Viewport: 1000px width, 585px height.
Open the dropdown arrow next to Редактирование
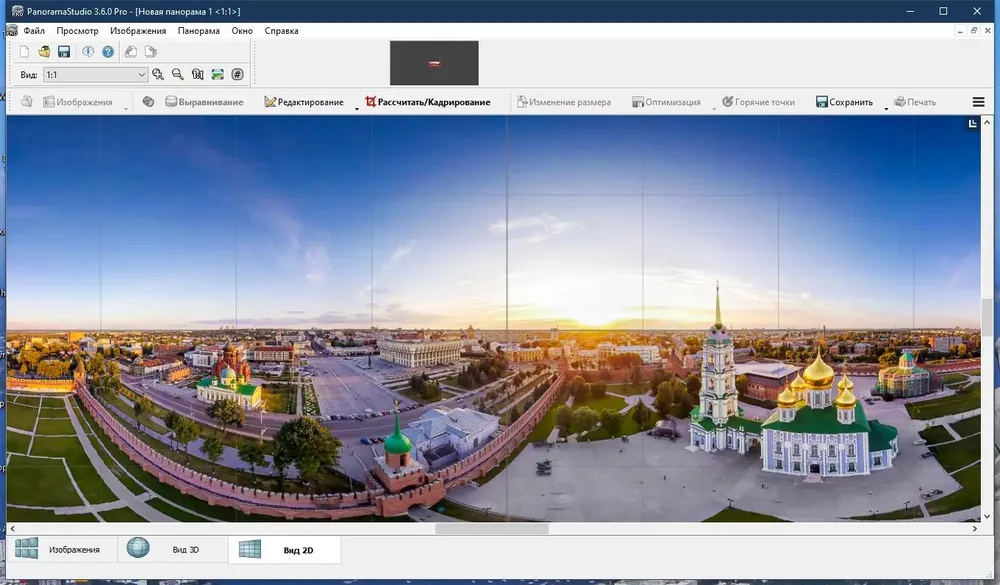(x=357, y=109)
